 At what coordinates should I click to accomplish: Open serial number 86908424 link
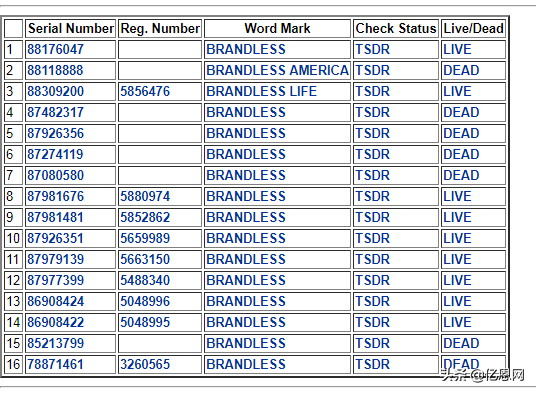tap(55, 302)
